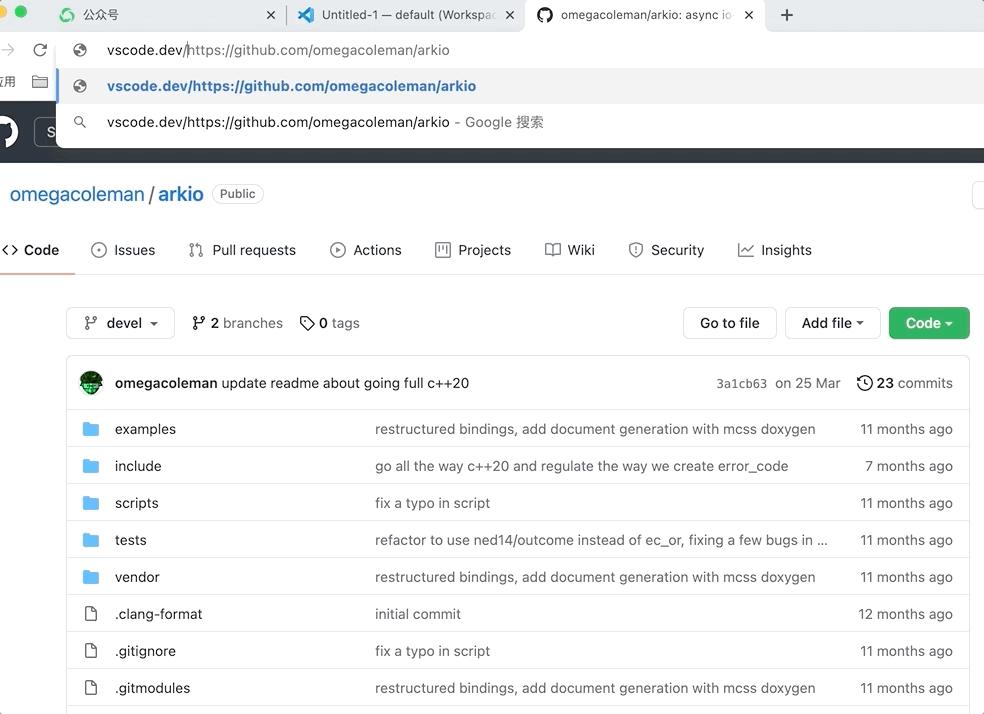984x714 pixels.
Task: Open commit history via clock icon
Action: [x=864, y=383]
